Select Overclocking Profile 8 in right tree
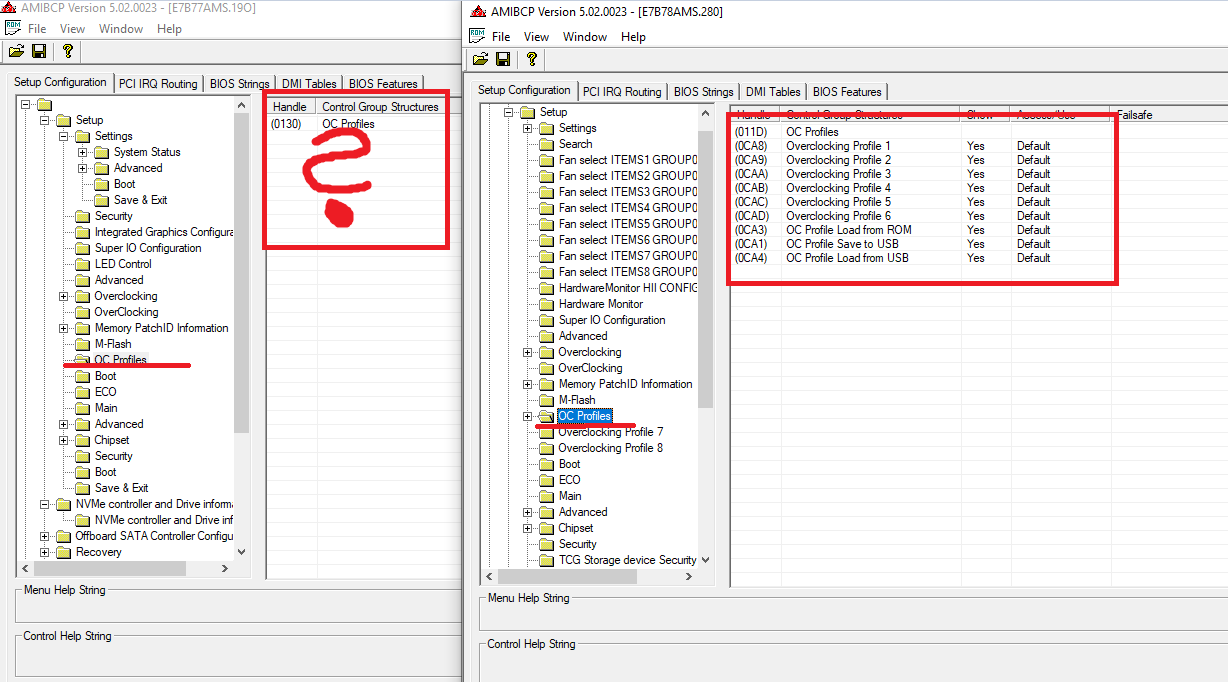Viewport: 1228px width, 682px height. pos(610,448)
